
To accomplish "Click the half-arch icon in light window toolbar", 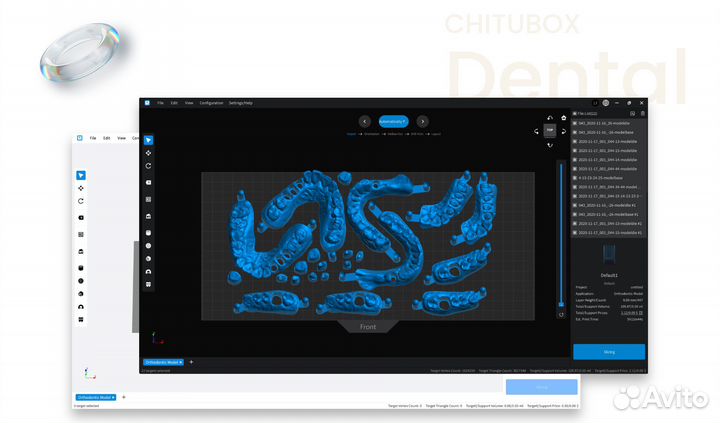I will point(81,307).
